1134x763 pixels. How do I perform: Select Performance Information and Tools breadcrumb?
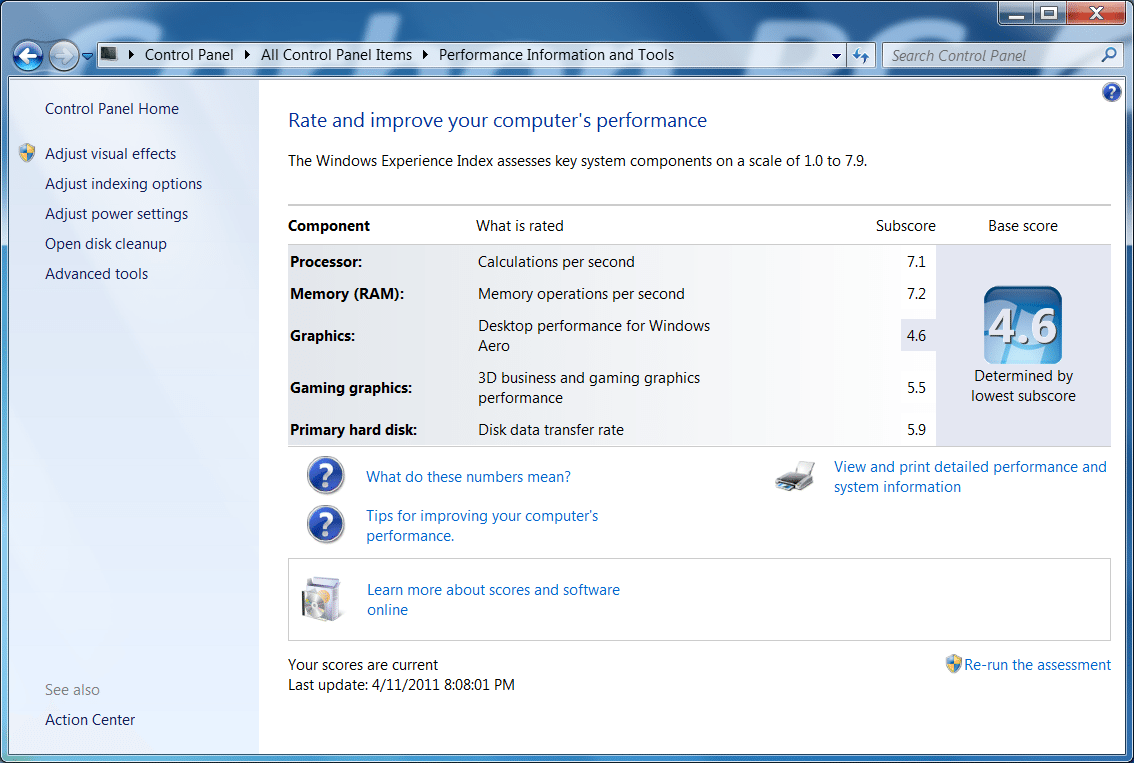click(556, 55)
